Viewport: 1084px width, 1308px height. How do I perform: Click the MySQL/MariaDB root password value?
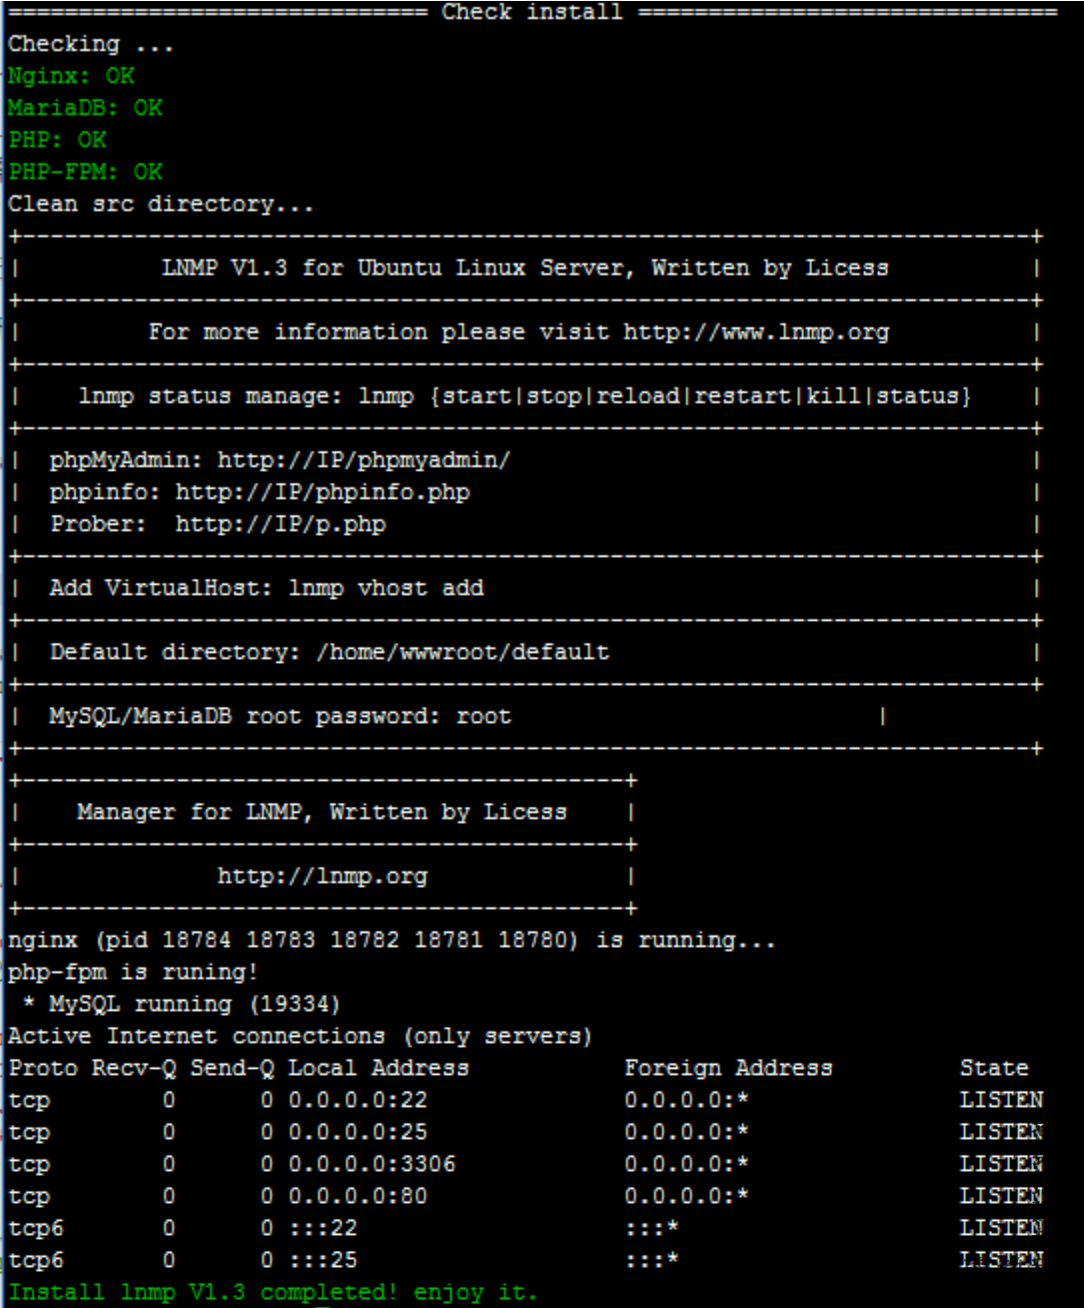(x=484, y=716)
